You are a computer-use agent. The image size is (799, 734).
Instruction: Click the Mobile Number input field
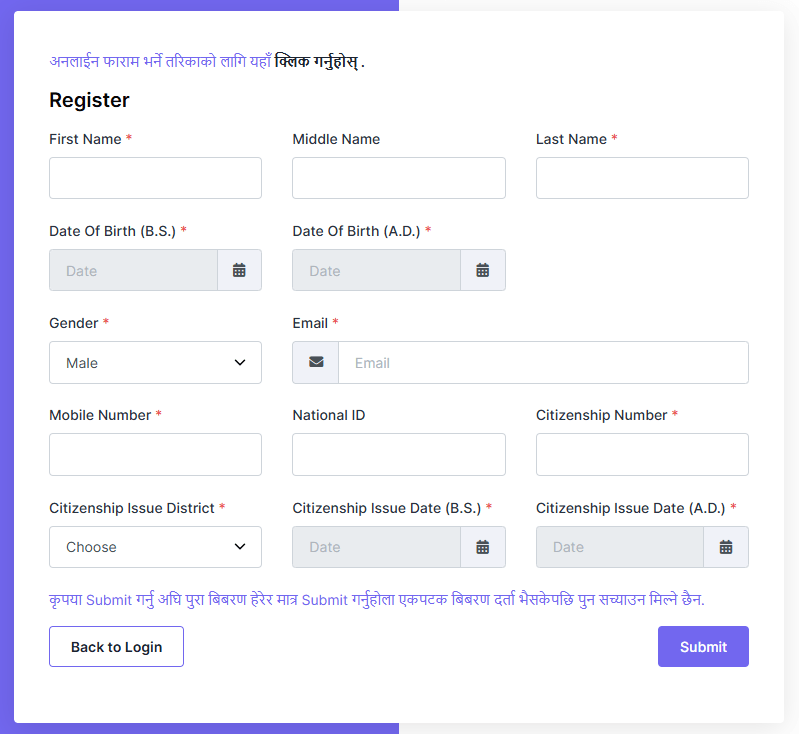(x=155, y=455)
